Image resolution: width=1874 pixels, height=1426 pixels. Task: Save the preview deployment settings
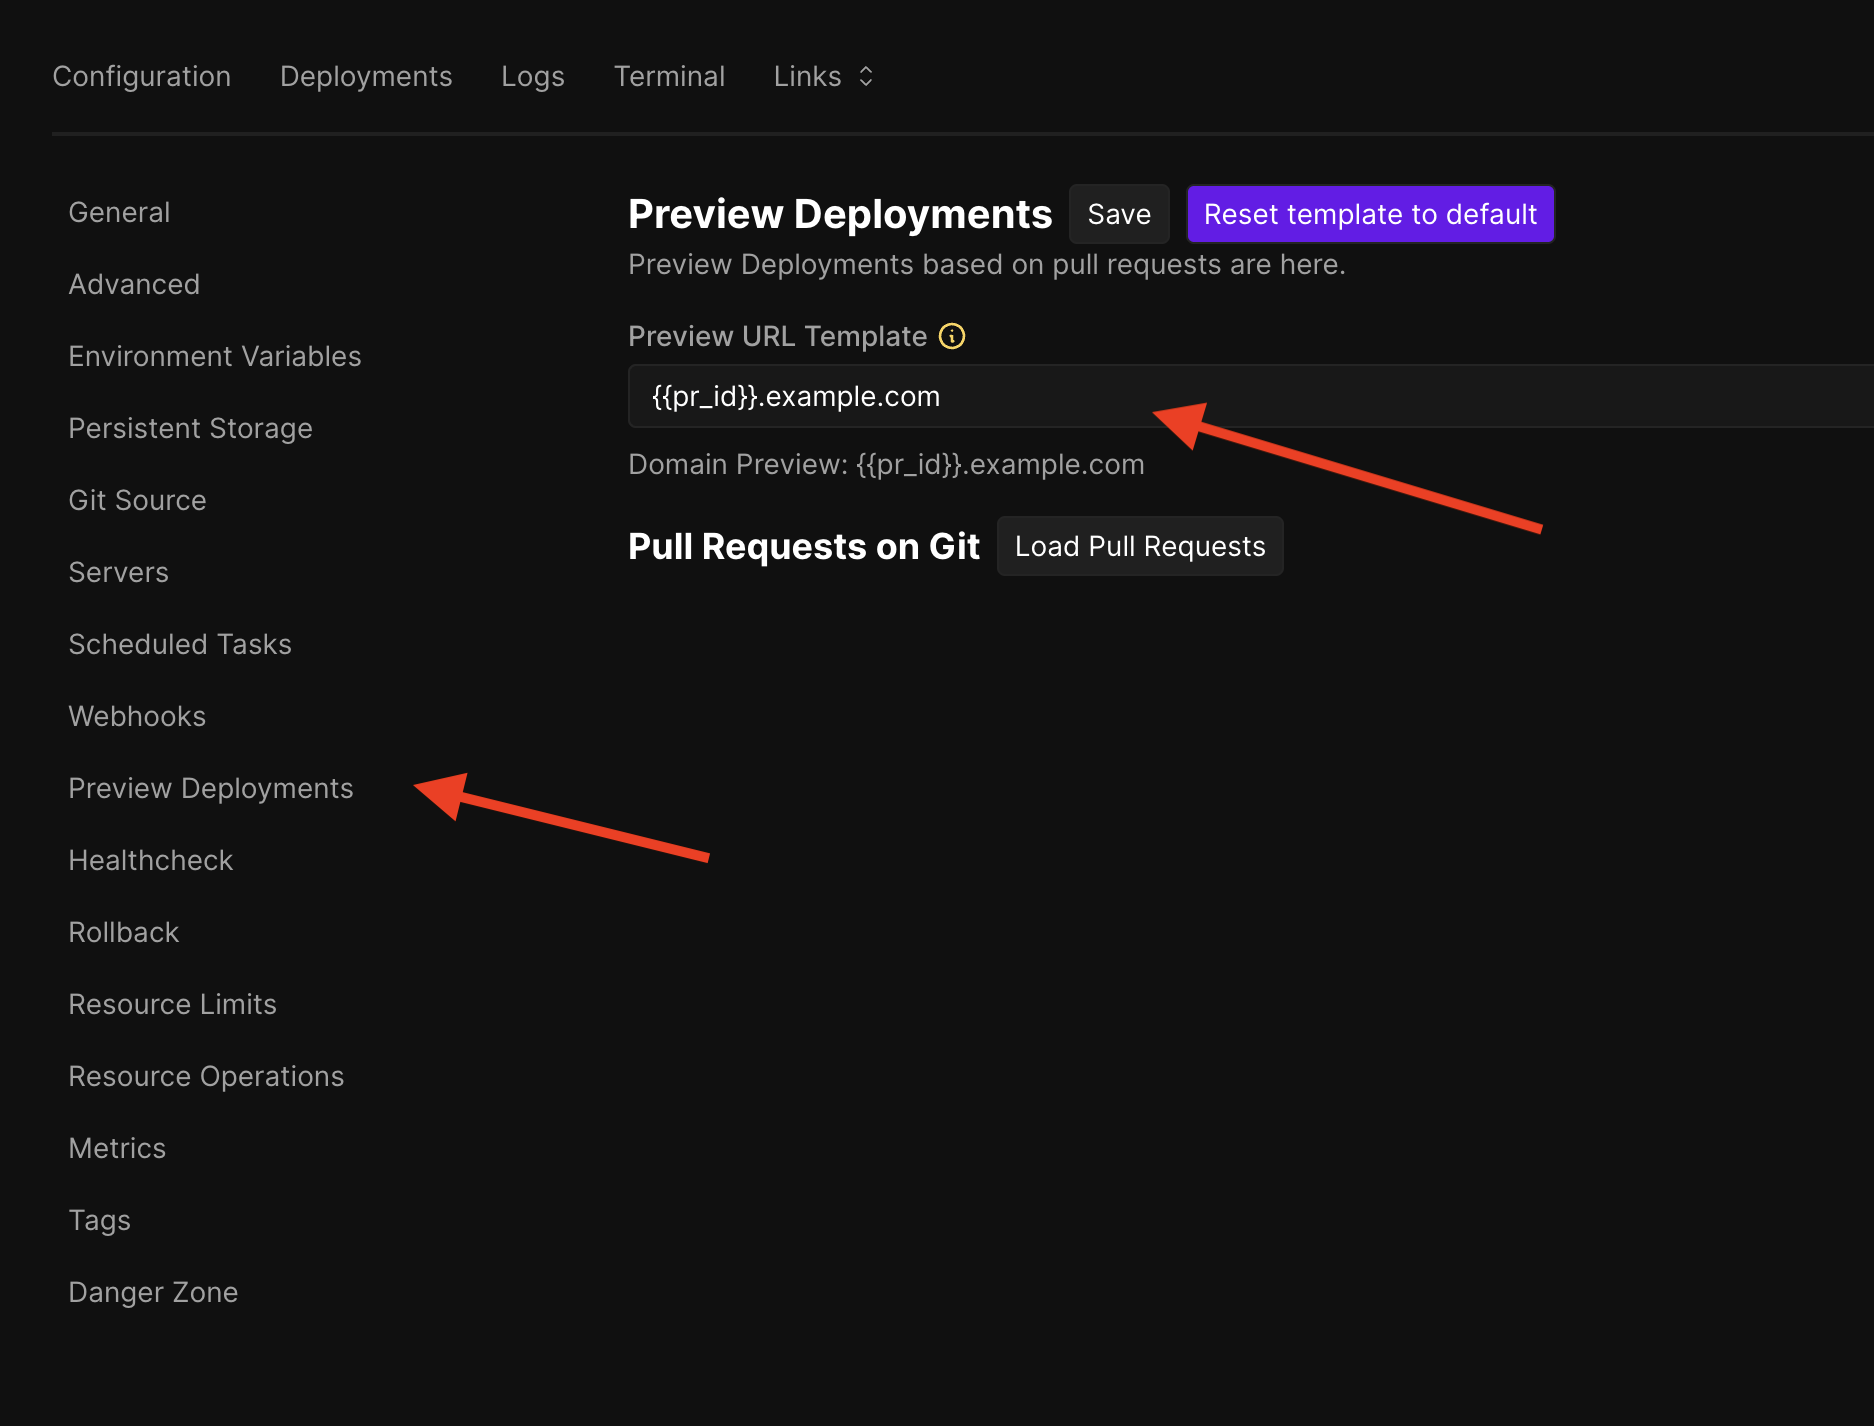tap(1119, 214)
